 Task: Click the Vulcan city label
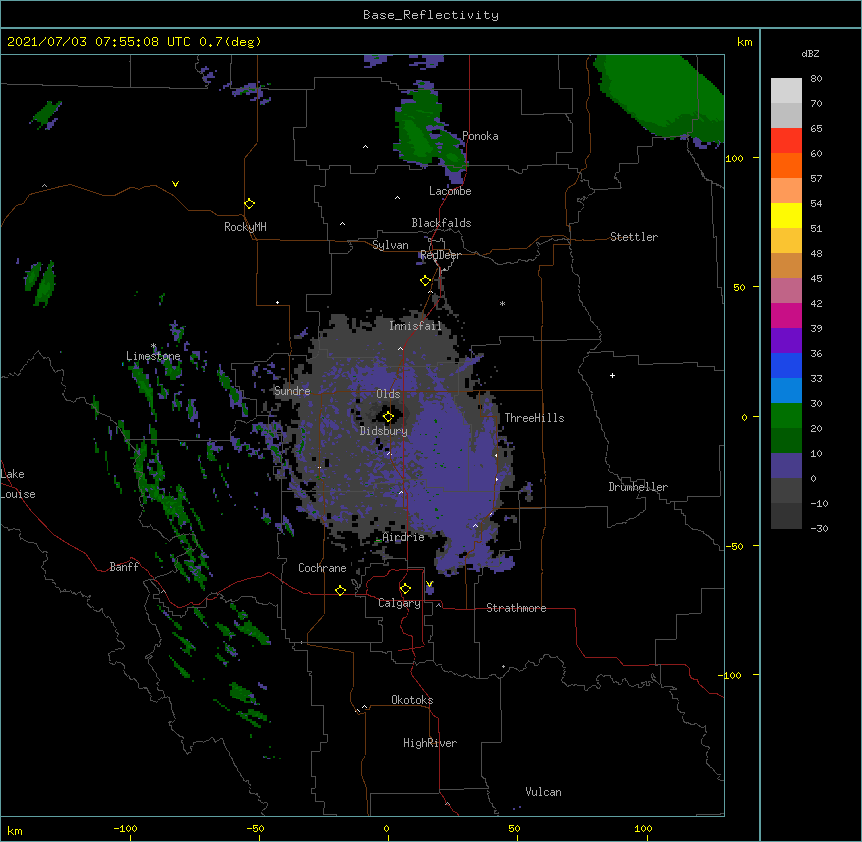[x=543, y=792]
